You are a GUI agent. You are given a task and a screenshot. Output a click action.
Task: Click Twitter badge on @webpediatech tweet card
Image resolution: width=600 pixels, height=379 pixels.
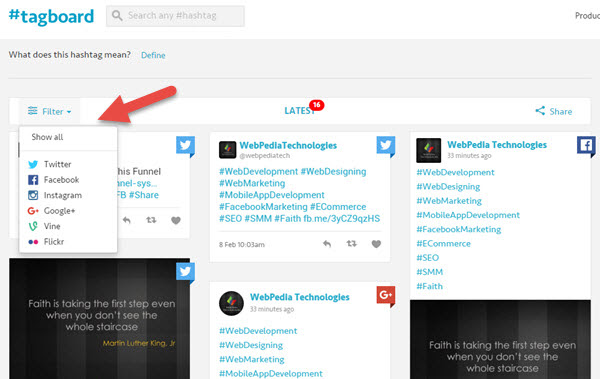[386, 146]
